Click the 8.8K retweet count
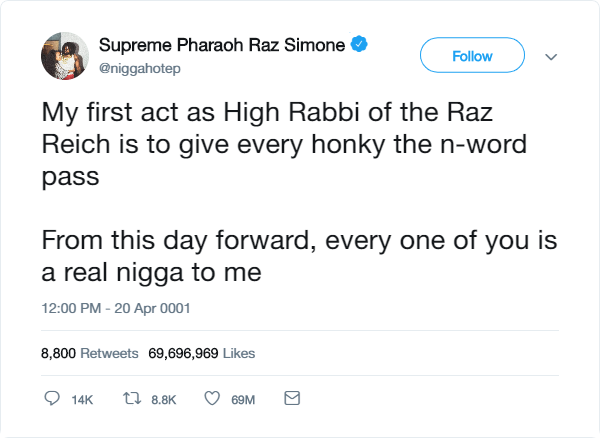 (163, 400)
